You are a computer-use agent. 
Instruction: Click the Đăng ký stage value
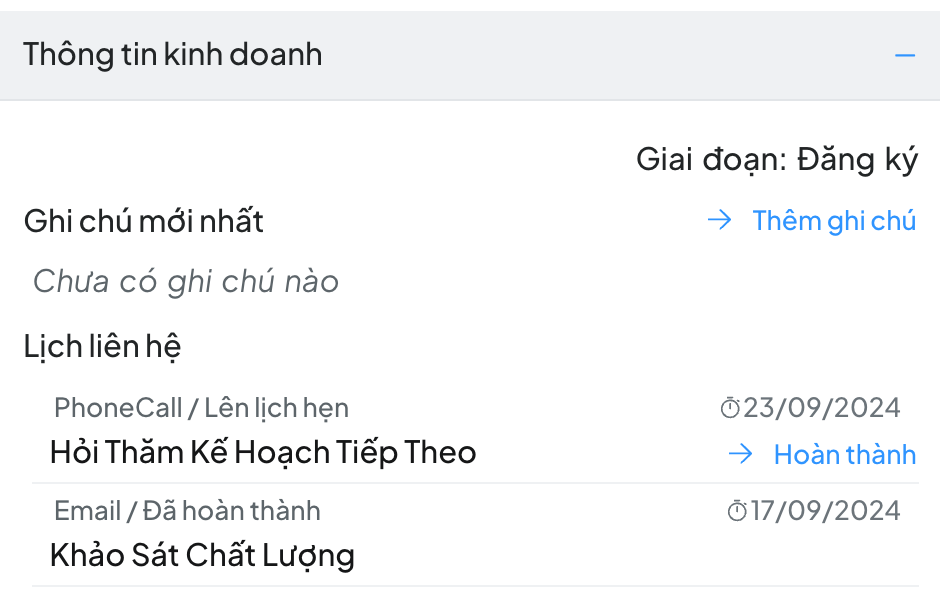coord(857,160)
